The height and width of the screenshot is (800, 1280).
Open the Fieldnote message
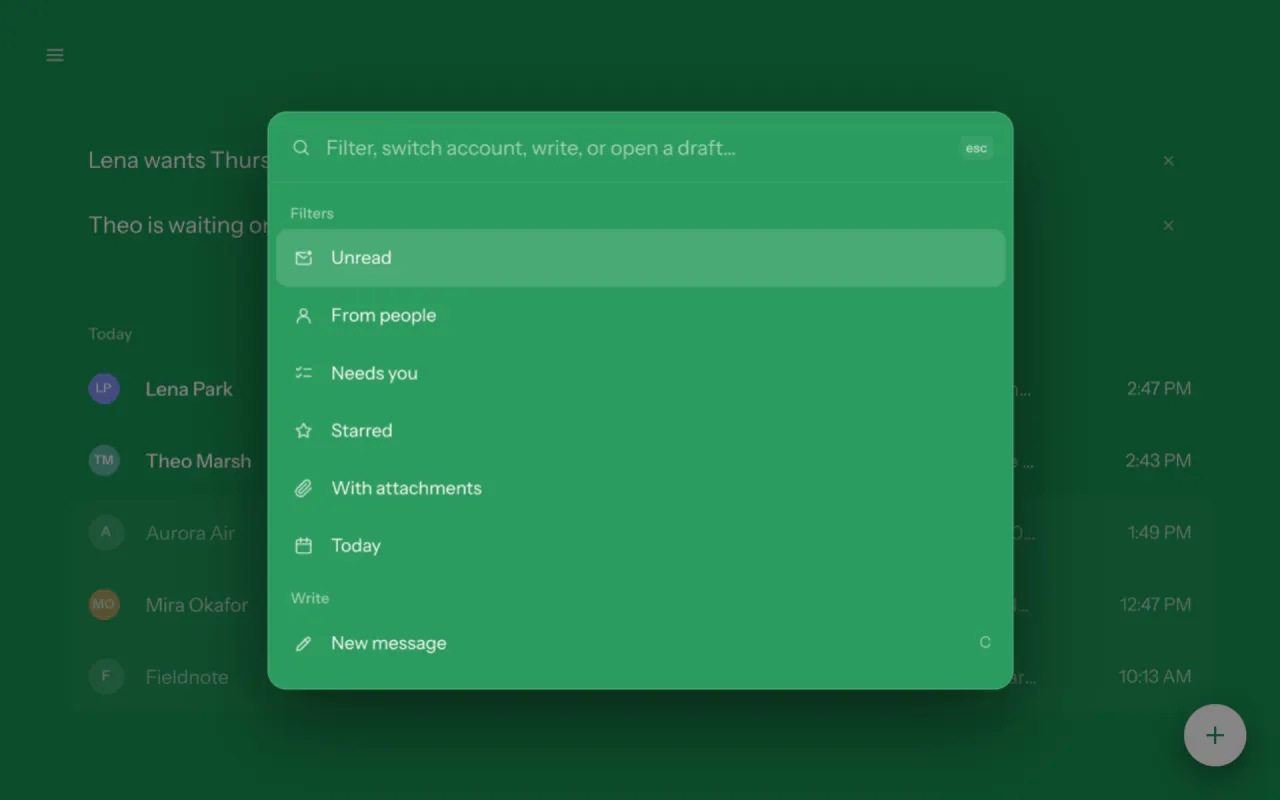(640, 677)
